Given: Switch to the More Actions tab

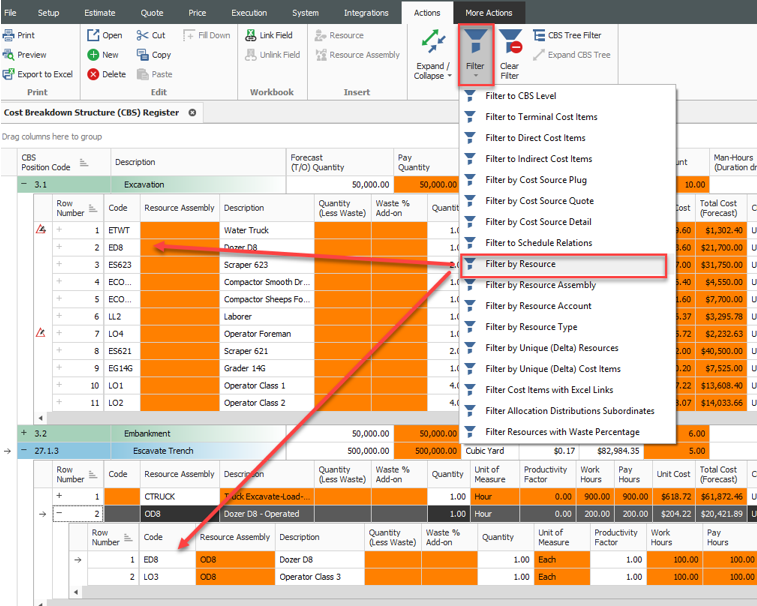Looking at the screenshot, I should coord(489,13).
